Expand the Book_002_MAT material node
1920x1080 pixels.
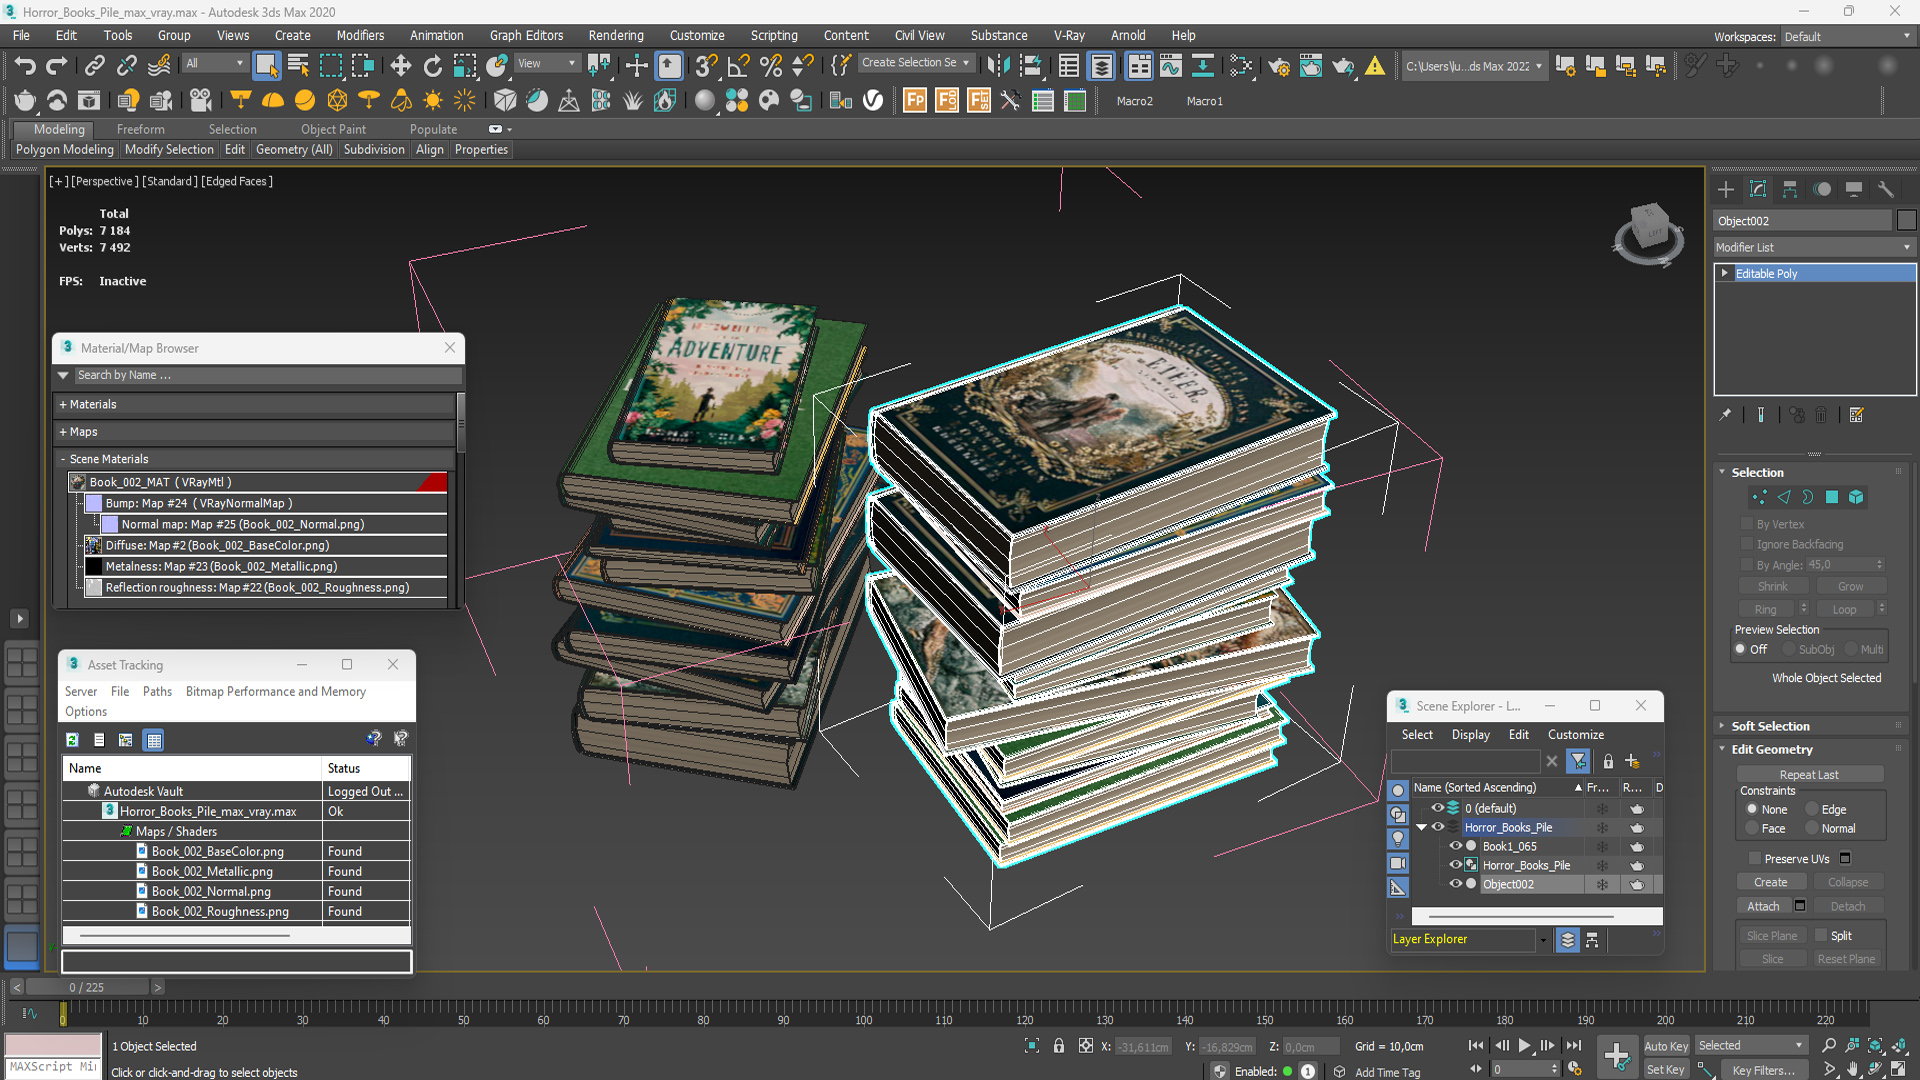pos(75,481)
